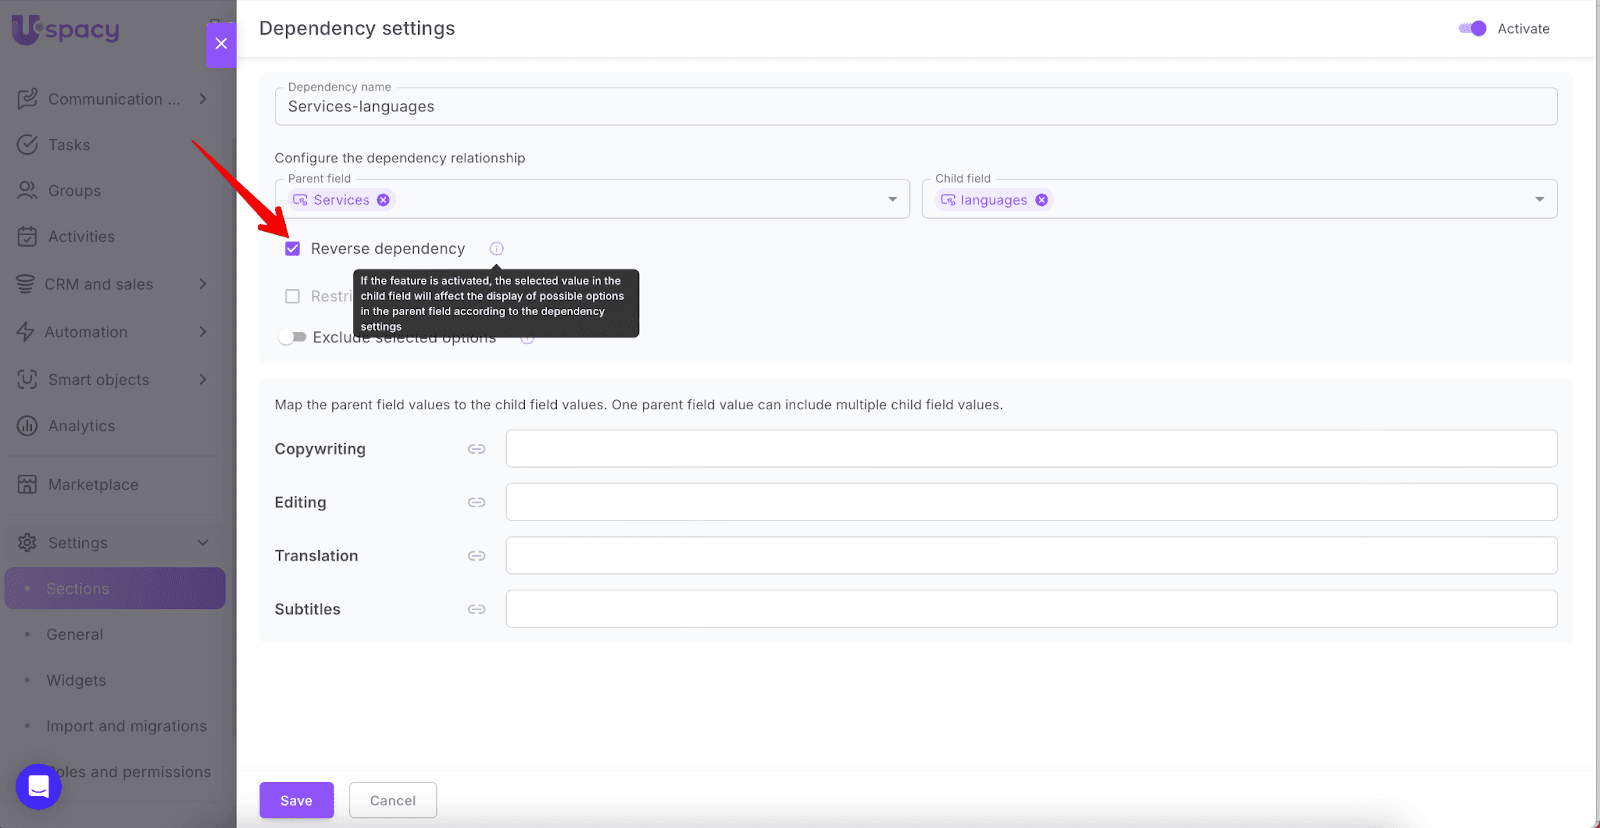Uncheck the Reverse dependency checkbox
Image resolution: width=1600 pixels, height=828 pixels.
293,249
